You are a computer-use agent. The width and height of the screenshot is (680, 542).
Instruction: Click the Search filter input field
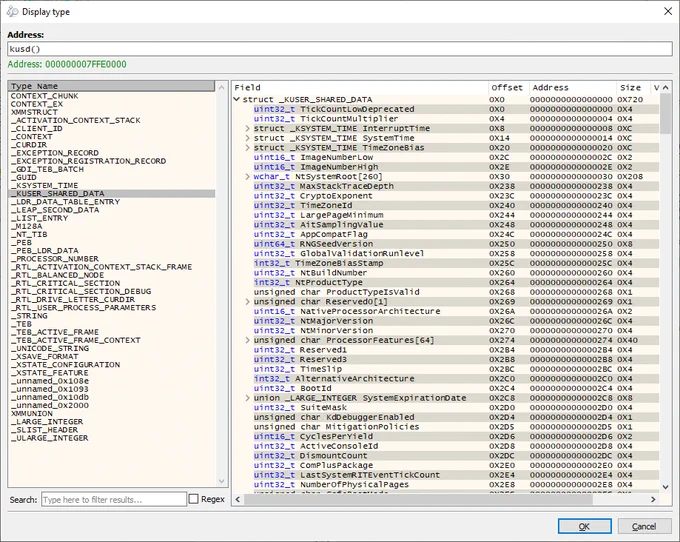click(x=114, y=499)
